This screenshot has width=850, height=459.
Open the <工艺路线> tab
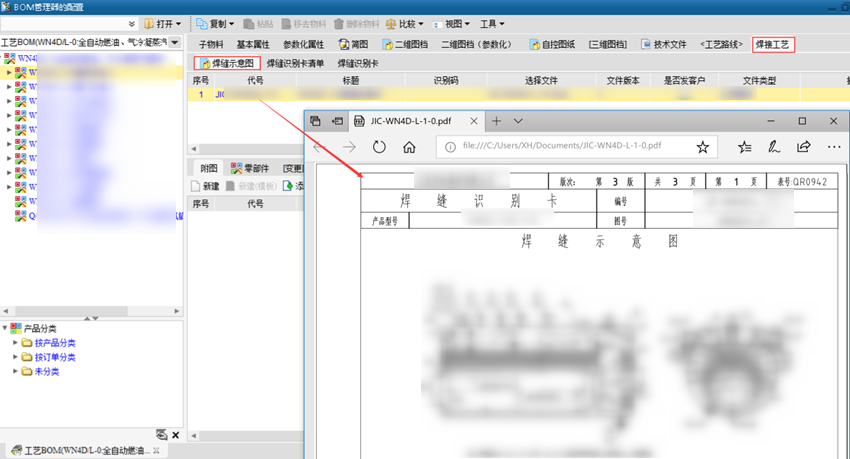[x=721, y=44]
